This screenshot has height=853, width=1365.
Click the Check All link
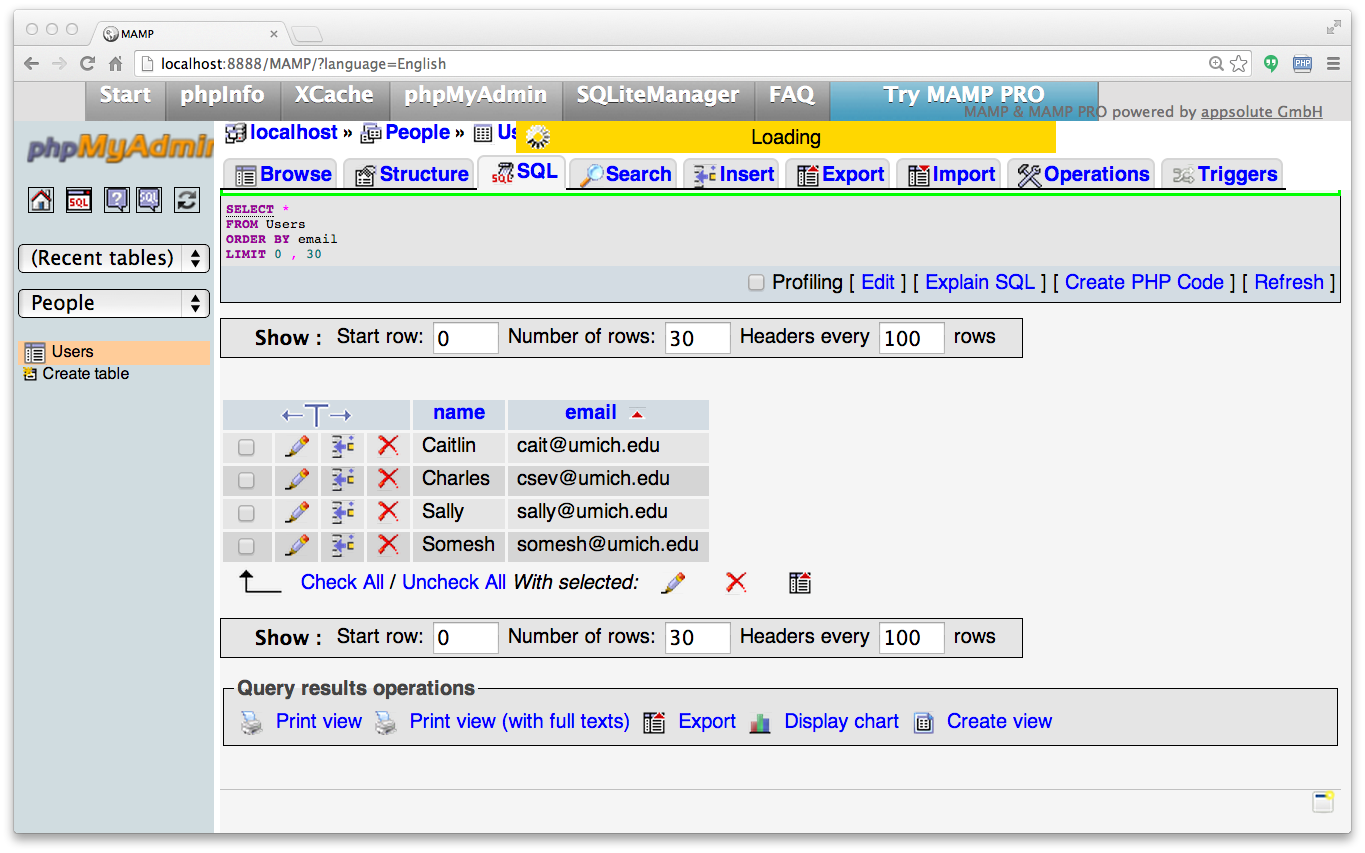tap(342, 582)
